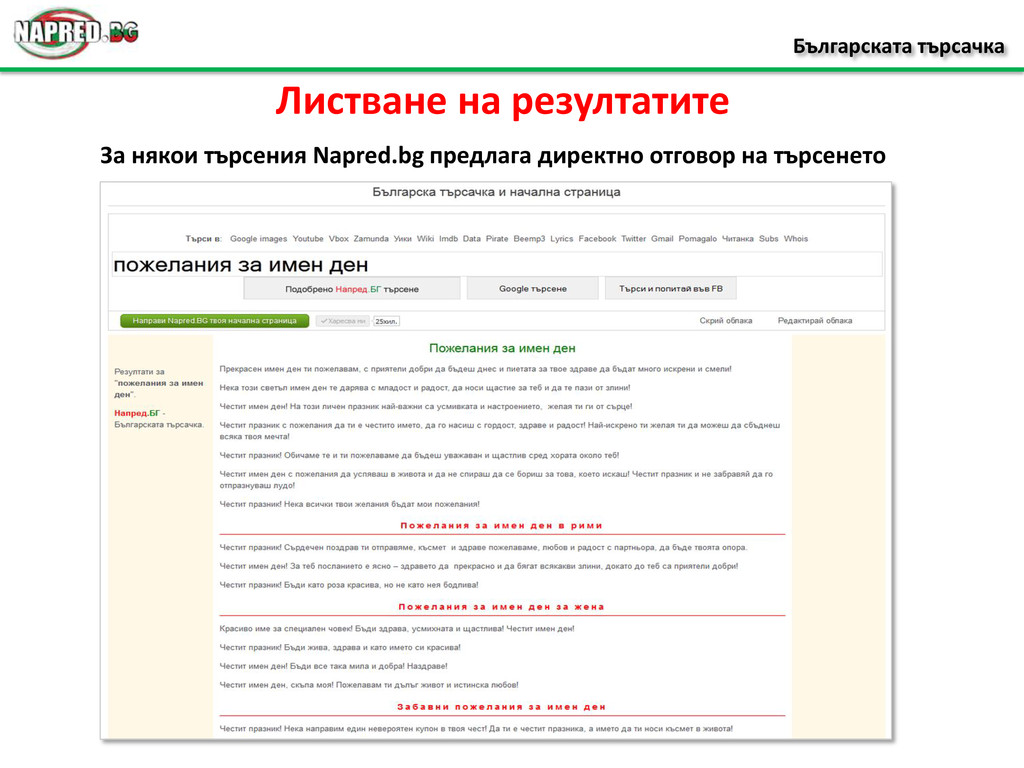
Task: Select the Facebook search link
Action: point(597,239)
